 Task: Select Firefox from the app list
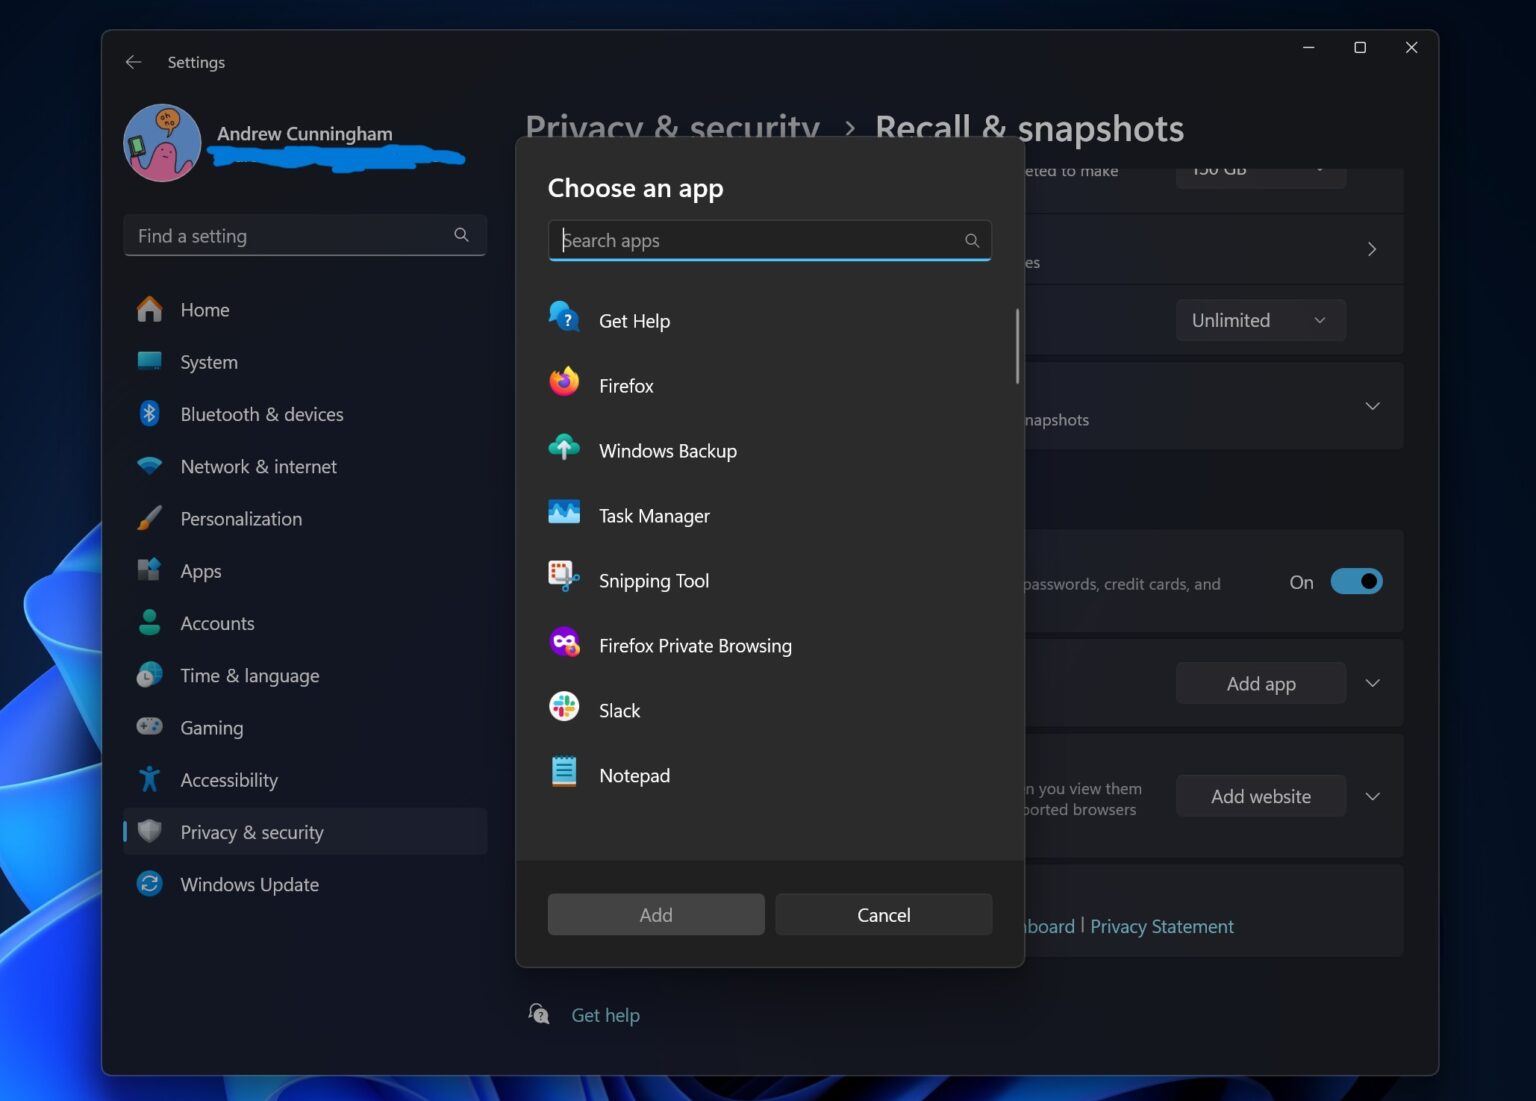coord(626,385)
